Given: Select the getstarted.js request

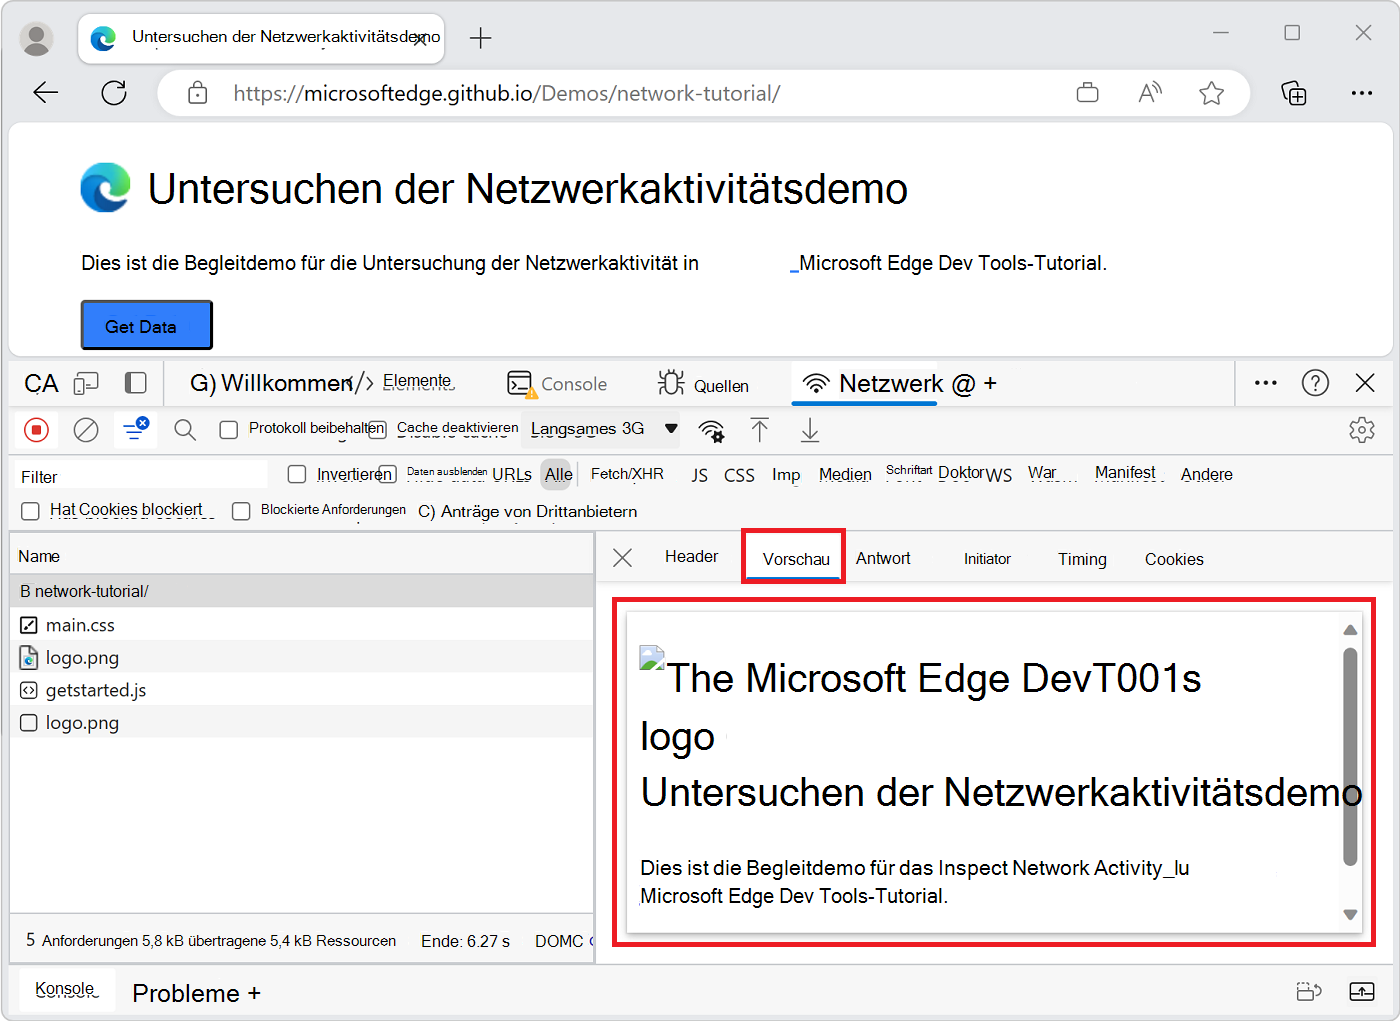Looking at the screenshot, I should click(302, 690).
